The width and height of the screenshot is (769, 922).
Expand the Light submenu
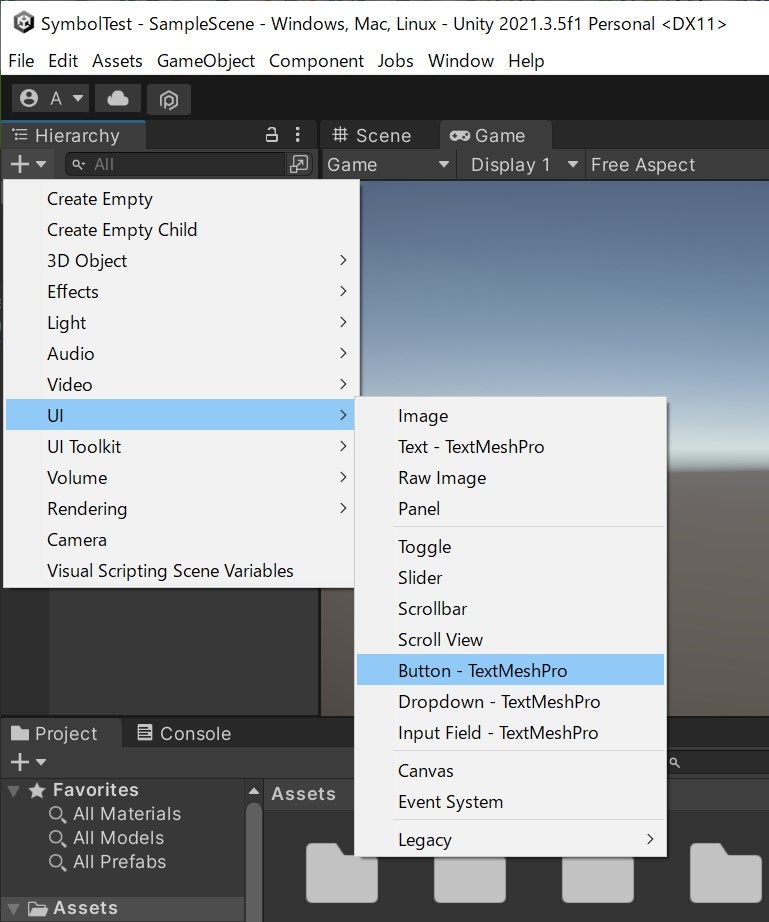pyautogui.click(x=180, y=322)
